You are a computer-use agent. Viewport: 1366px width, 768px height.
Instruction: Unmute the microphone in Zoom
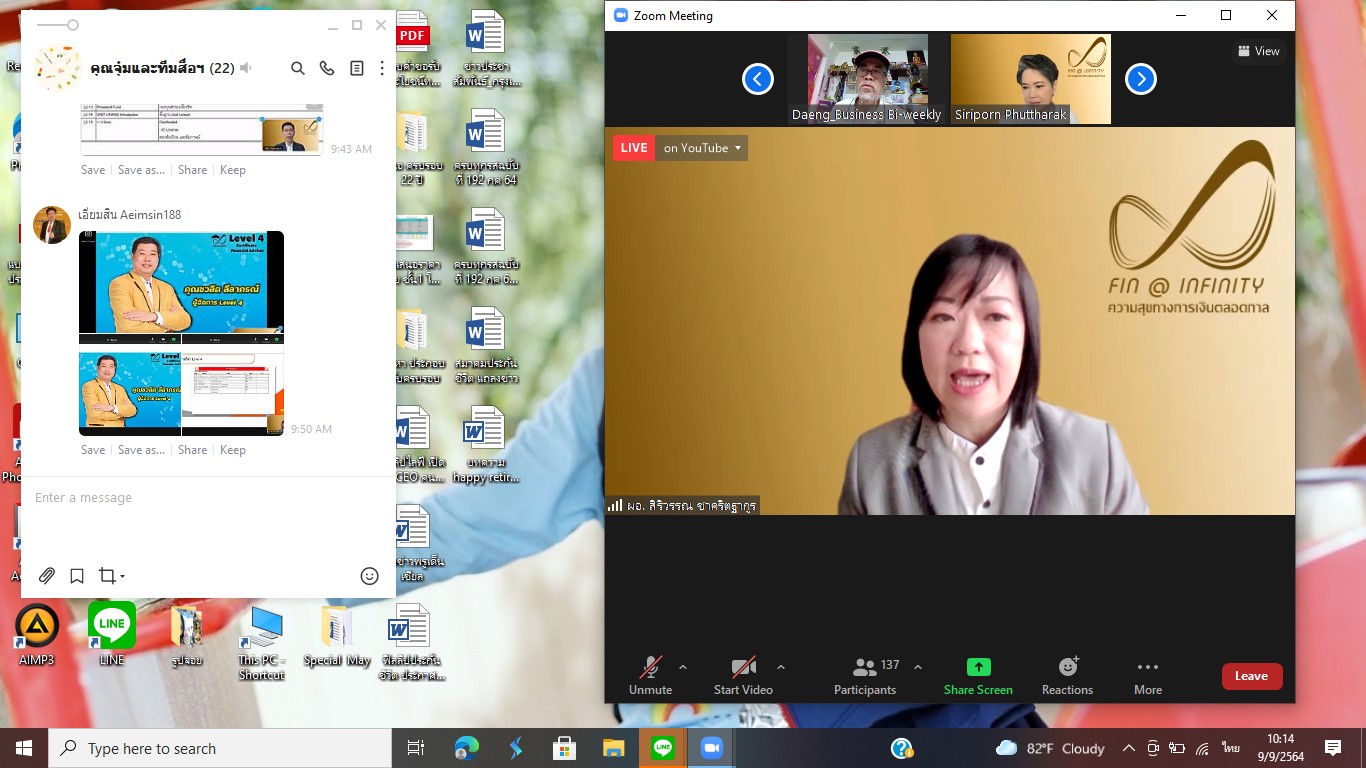pos(650,676)
